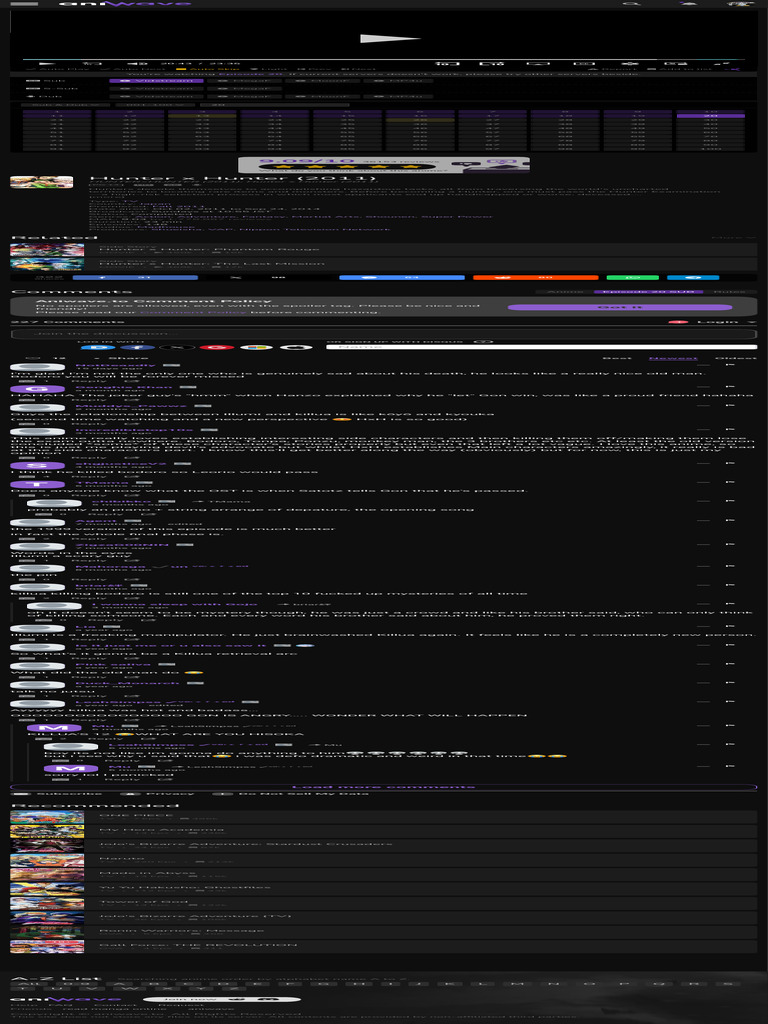Collapse the Genghis Khan comment thread
The image size is (768, 1024).
point(703,387)
